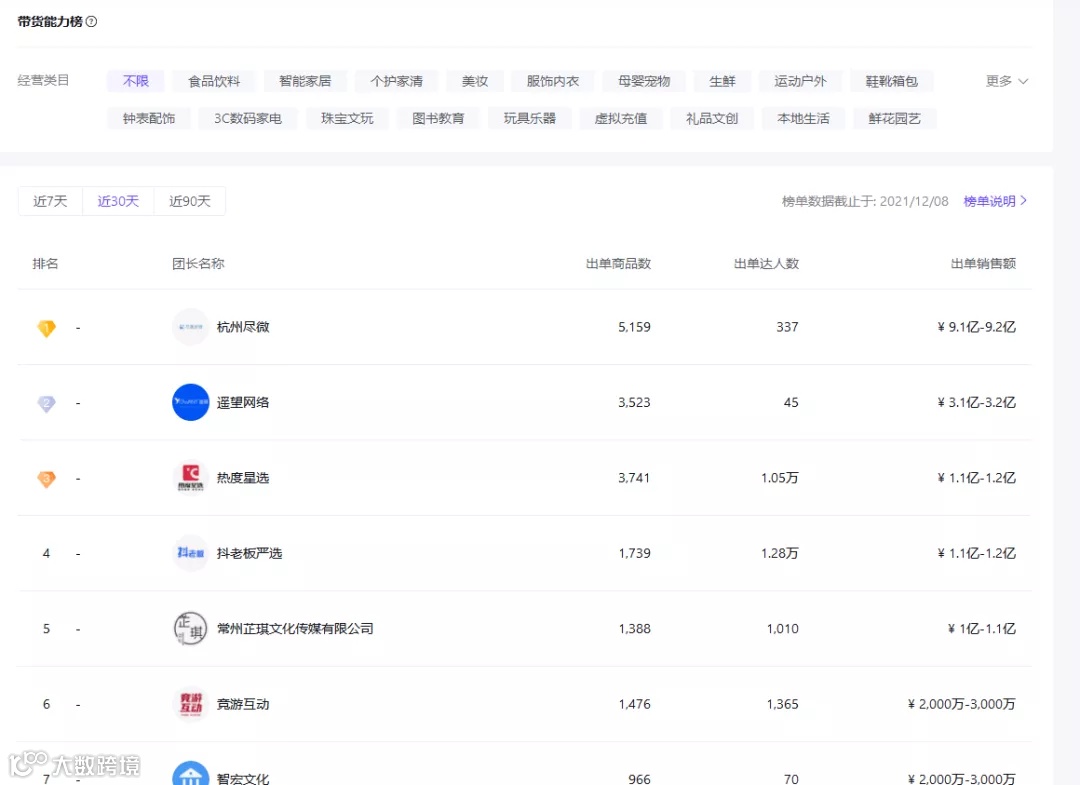Filter by 食品饮料 category
This screenshot has width=1080, height=785.
click(214, 81)
